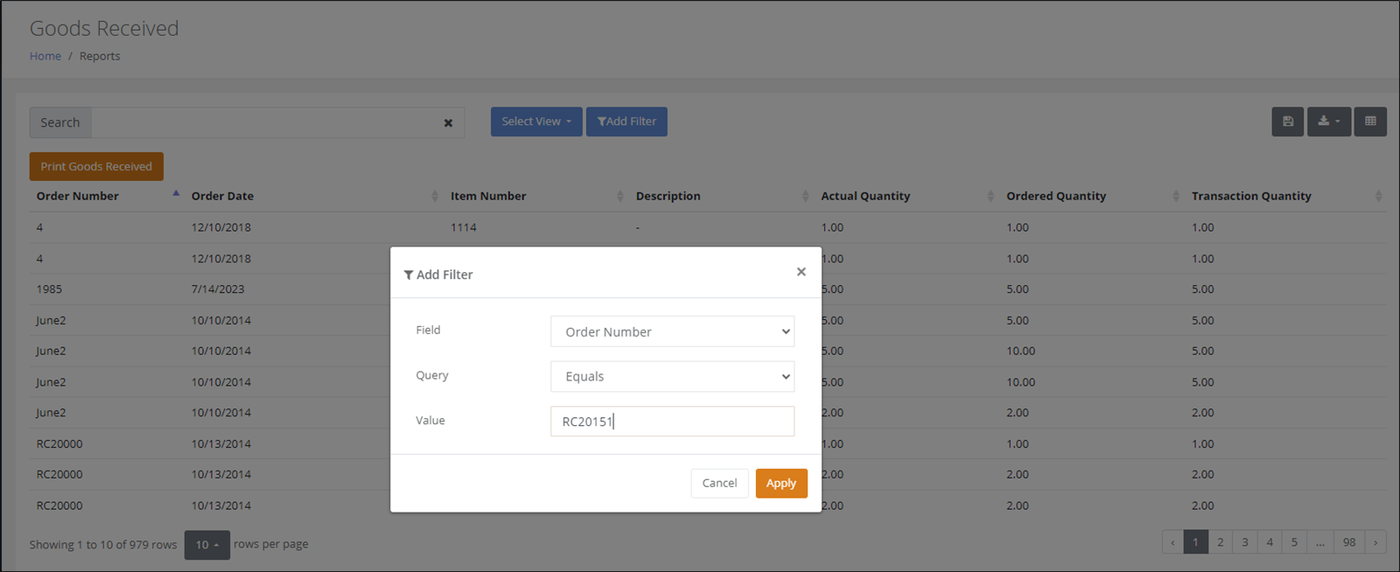Select current page 1 in pagination
Screen dimensions: 1400x572
(1195, 542)
